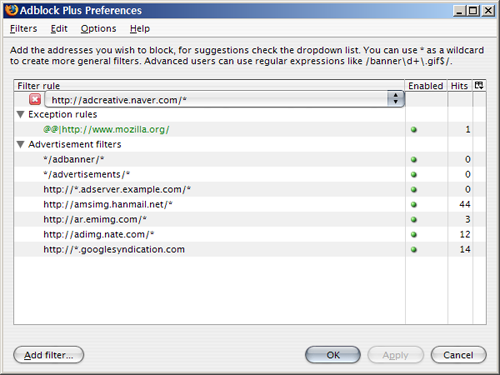Sort by the Enabled column header
The height and width of the screenshot is (375, 500).
point(426,86)
